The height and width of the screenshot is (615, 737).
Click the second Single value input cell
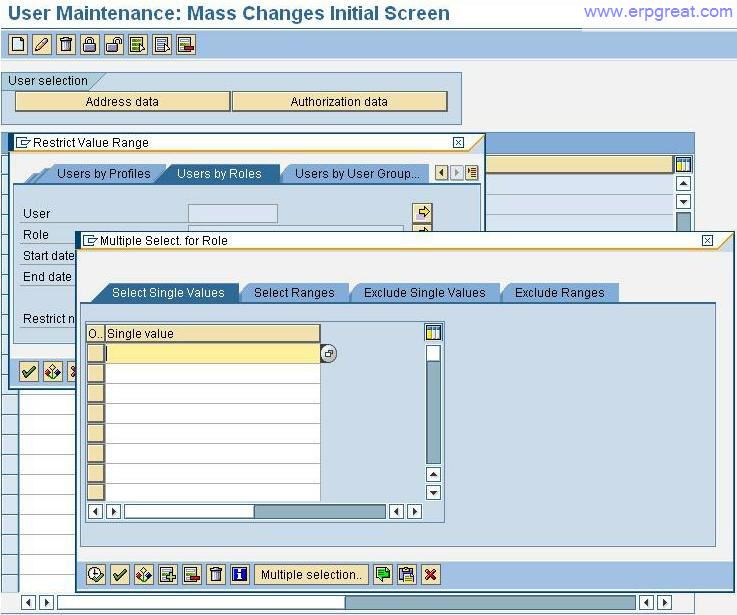212,373
